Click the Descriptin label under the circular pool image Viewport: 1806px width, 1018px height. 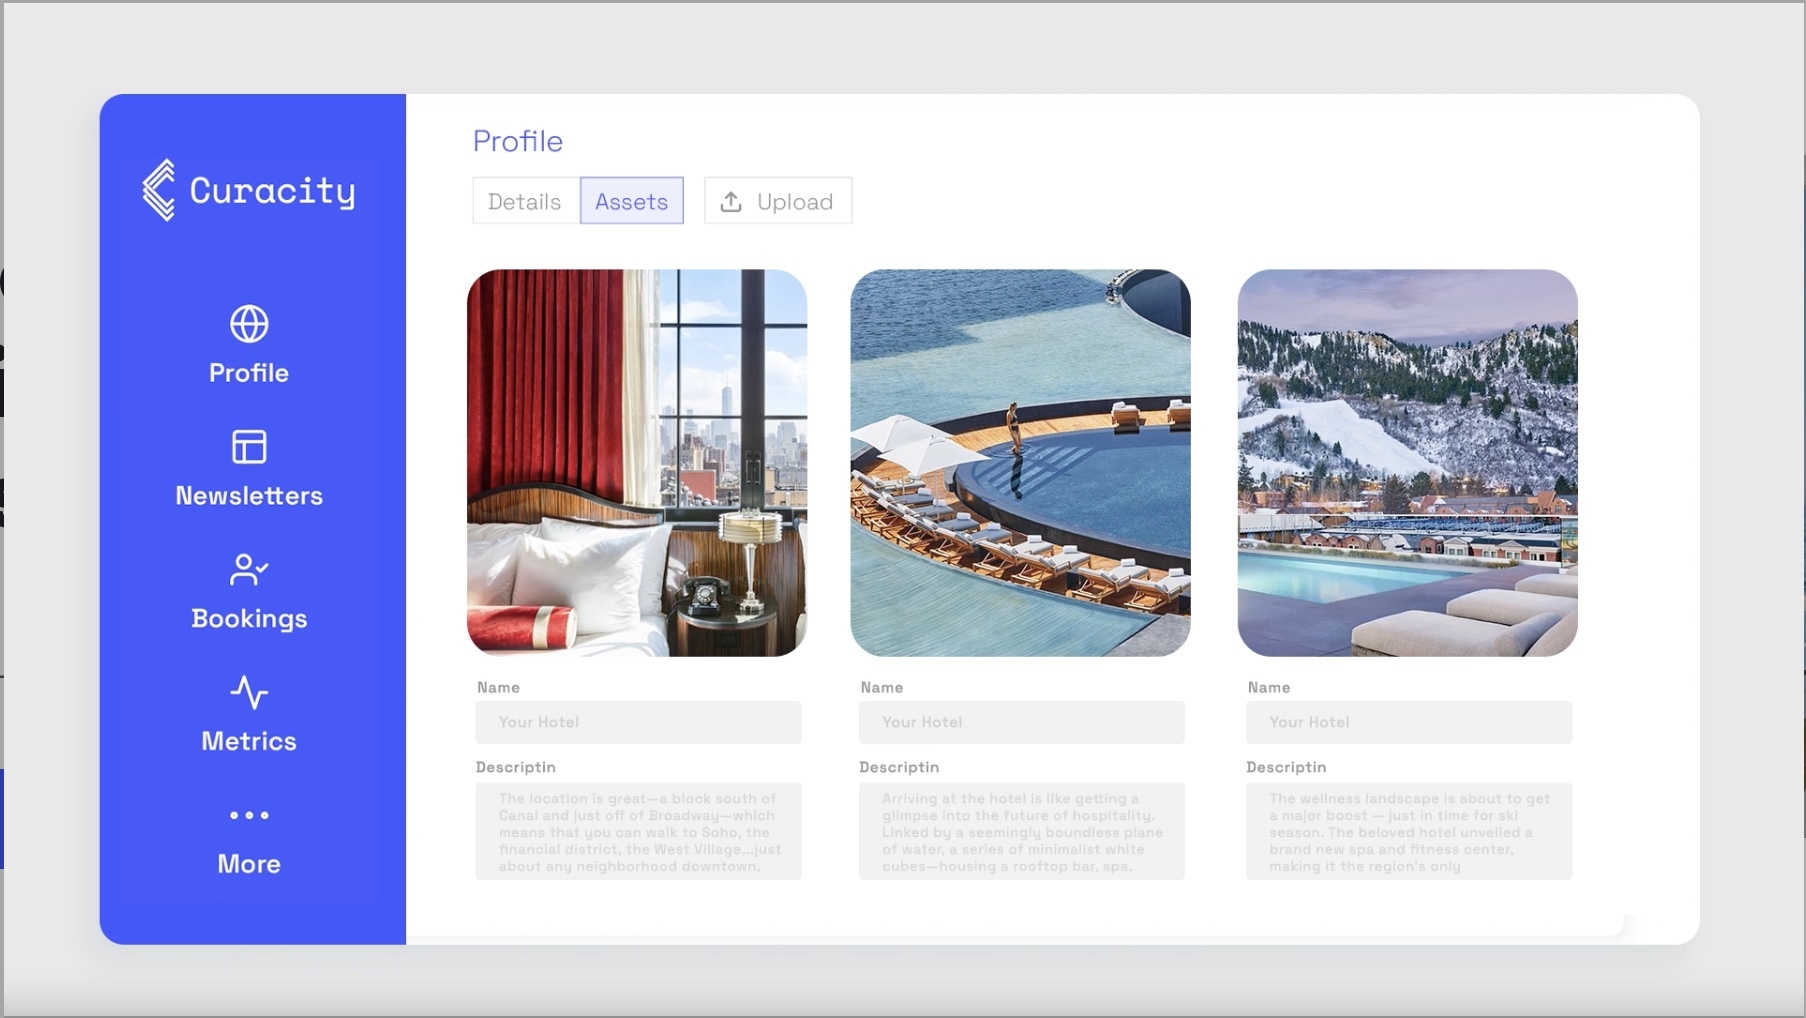tap(899, 767)
